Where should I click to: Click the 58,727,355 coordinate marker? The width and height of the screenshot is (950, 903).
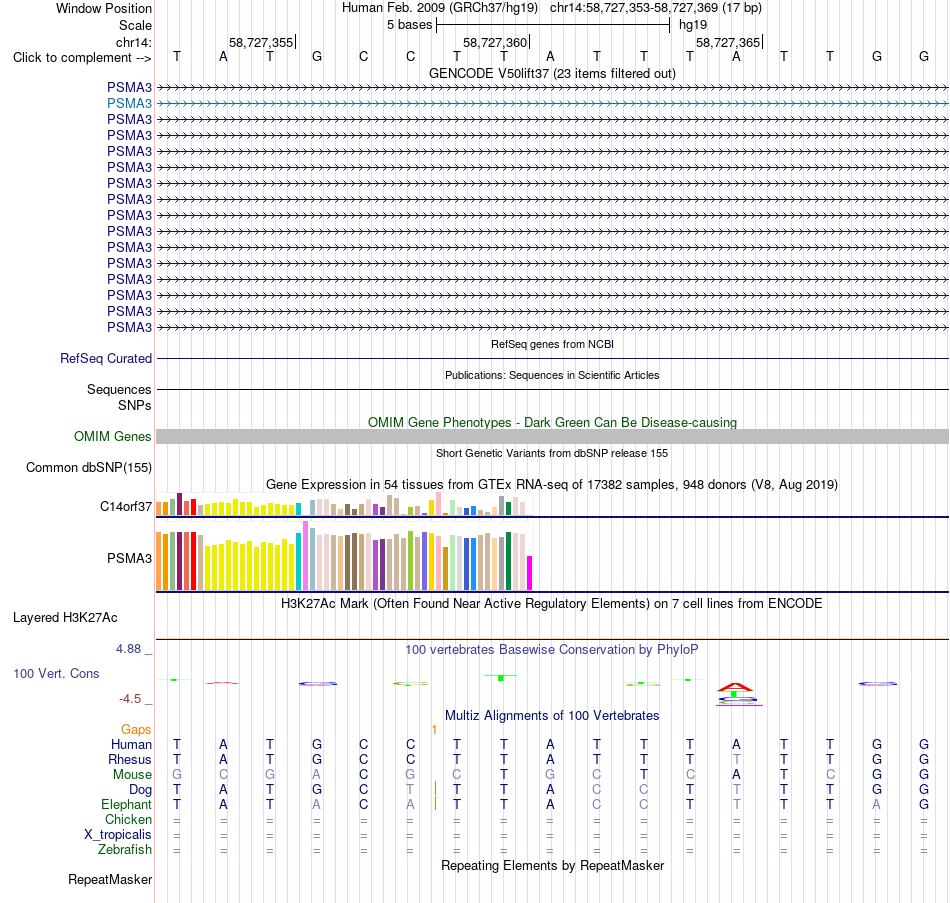coord(261,42)
